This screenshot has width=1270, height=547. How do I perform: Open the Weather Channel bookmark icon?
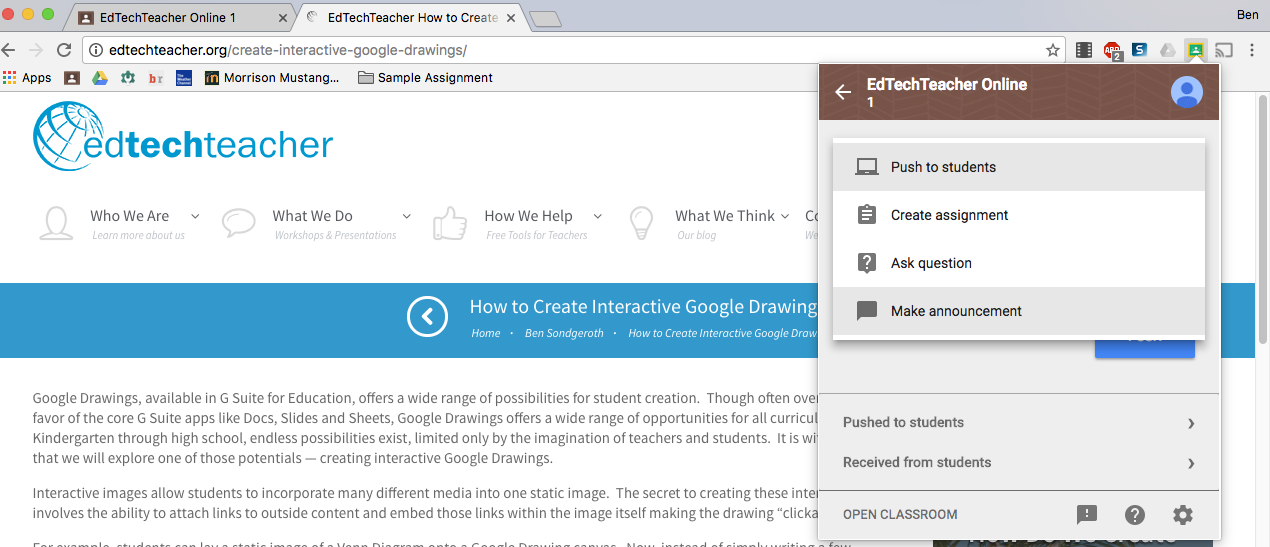tap(184, 78)
